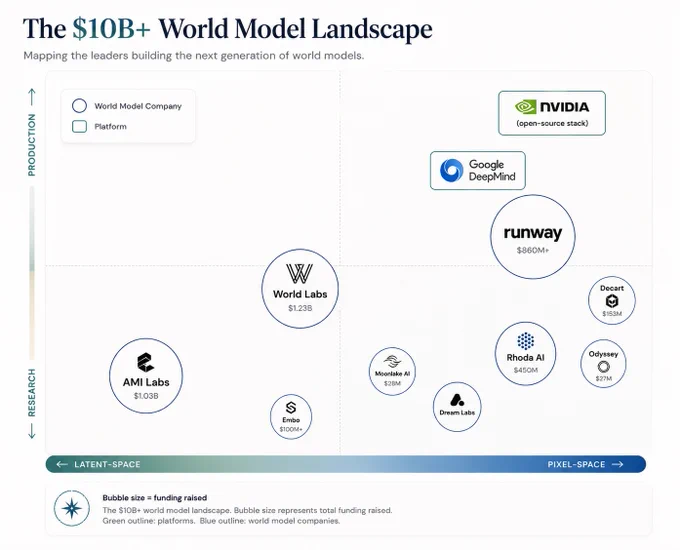
Task: Click the down arrow below RESEARCH
Action: tap(32, 431)
